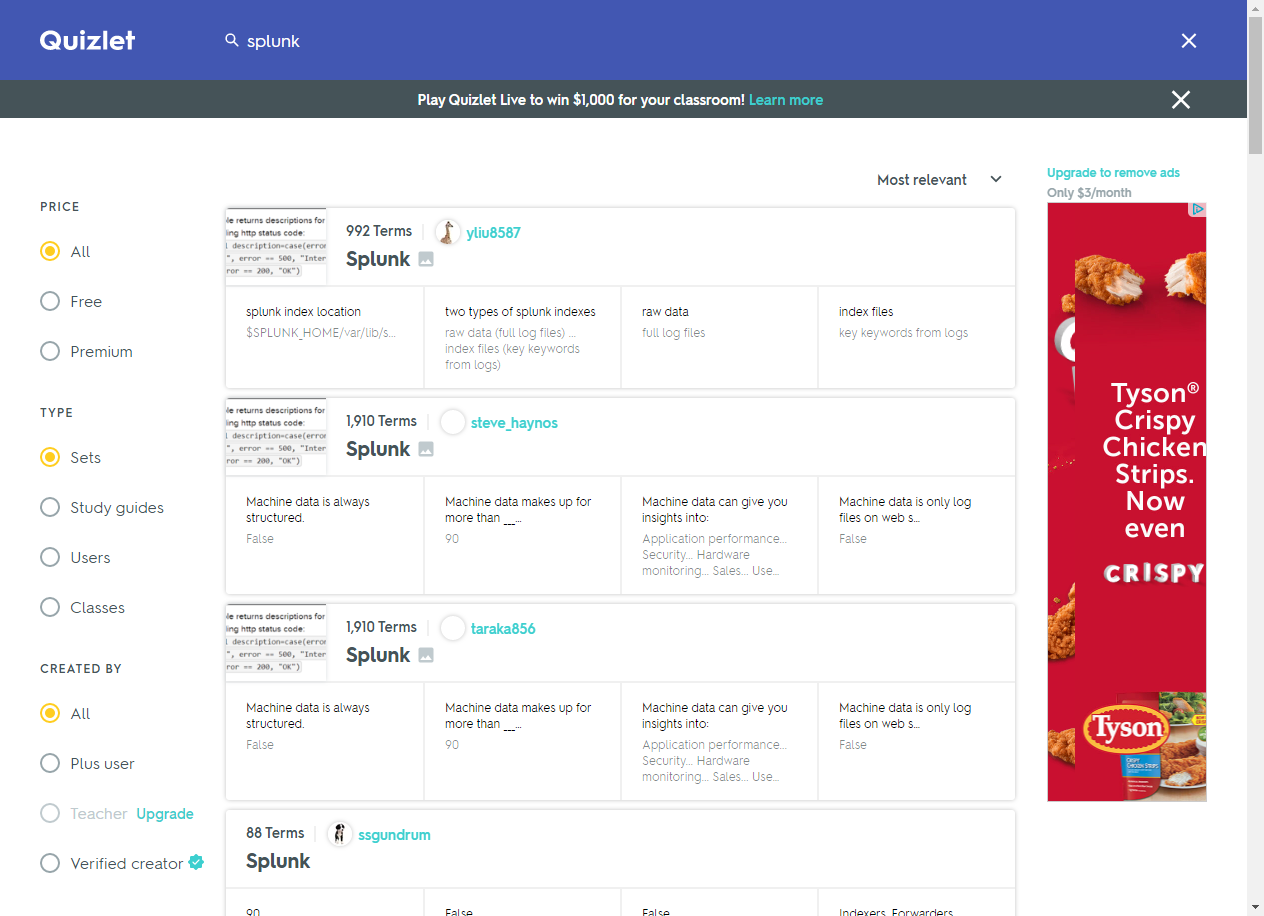Click the search magnifier icon
This screenshot has width=1264, height=916.
click(232, 40)
